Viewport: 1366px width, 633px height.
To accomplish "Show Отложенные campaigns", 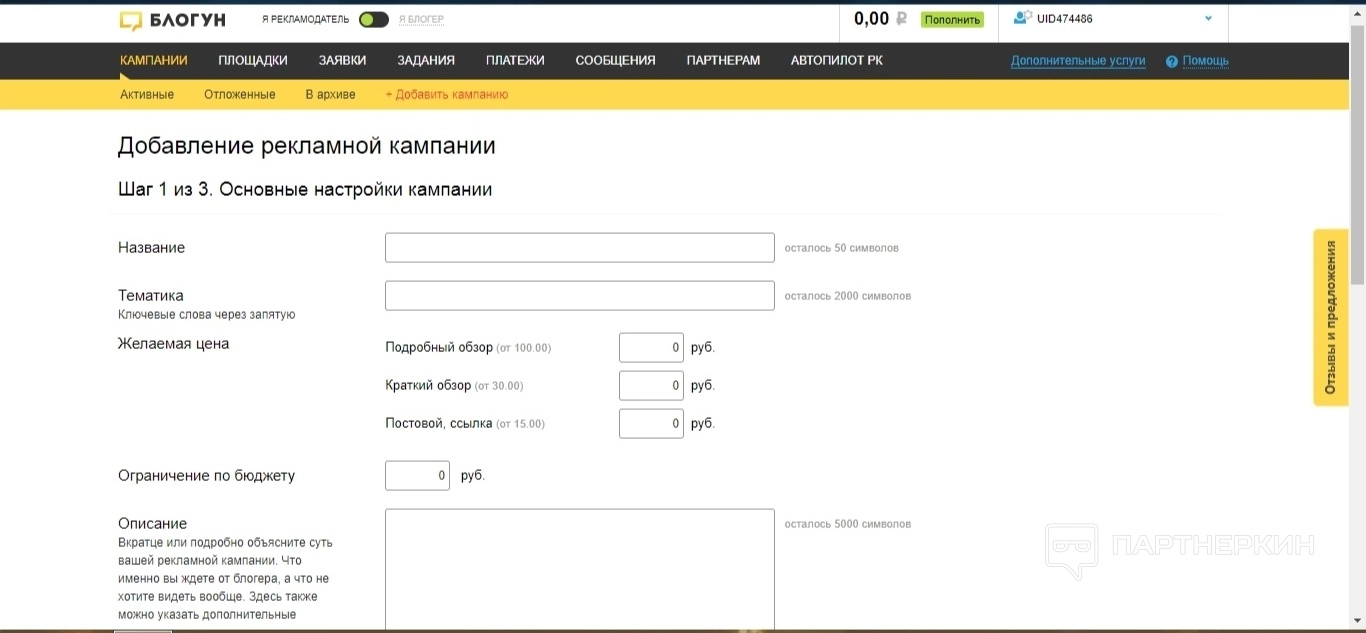I will (x=240, y=94).
